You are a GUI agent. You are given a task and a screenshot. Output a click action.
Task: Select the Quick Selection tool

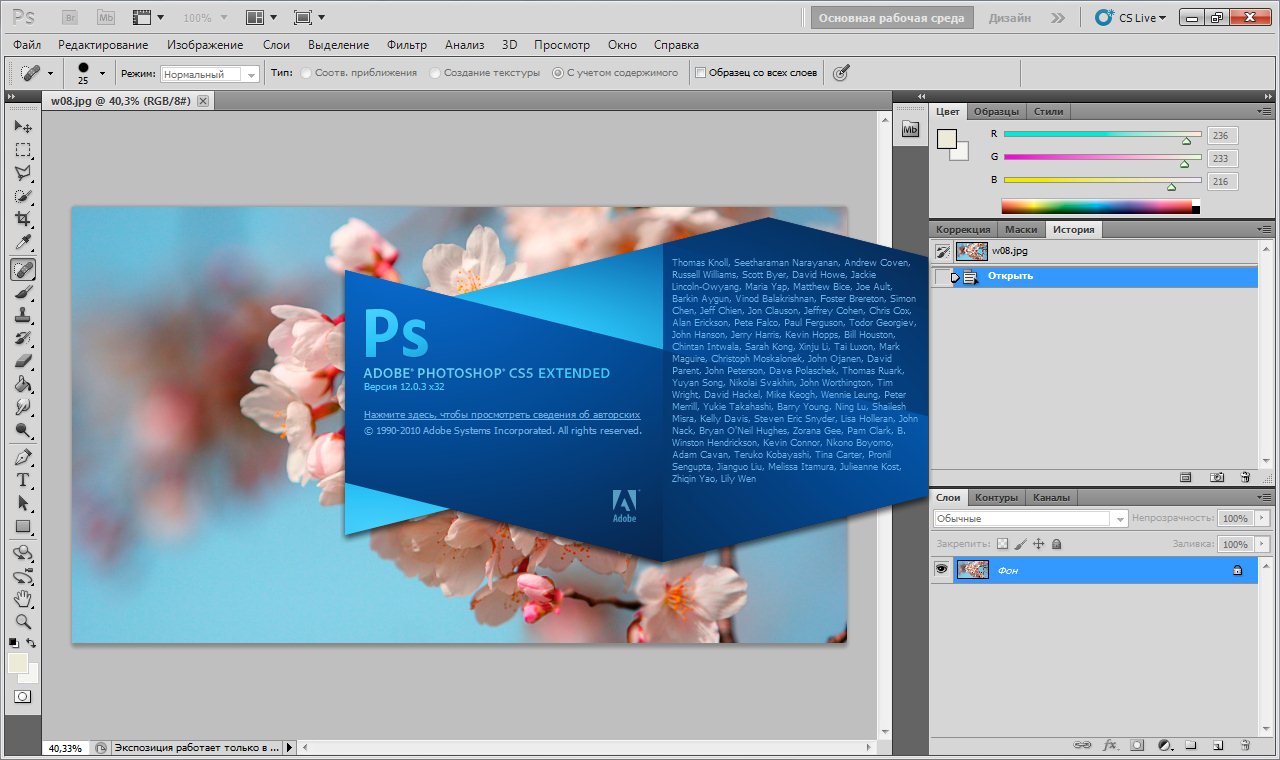point(23,197)
